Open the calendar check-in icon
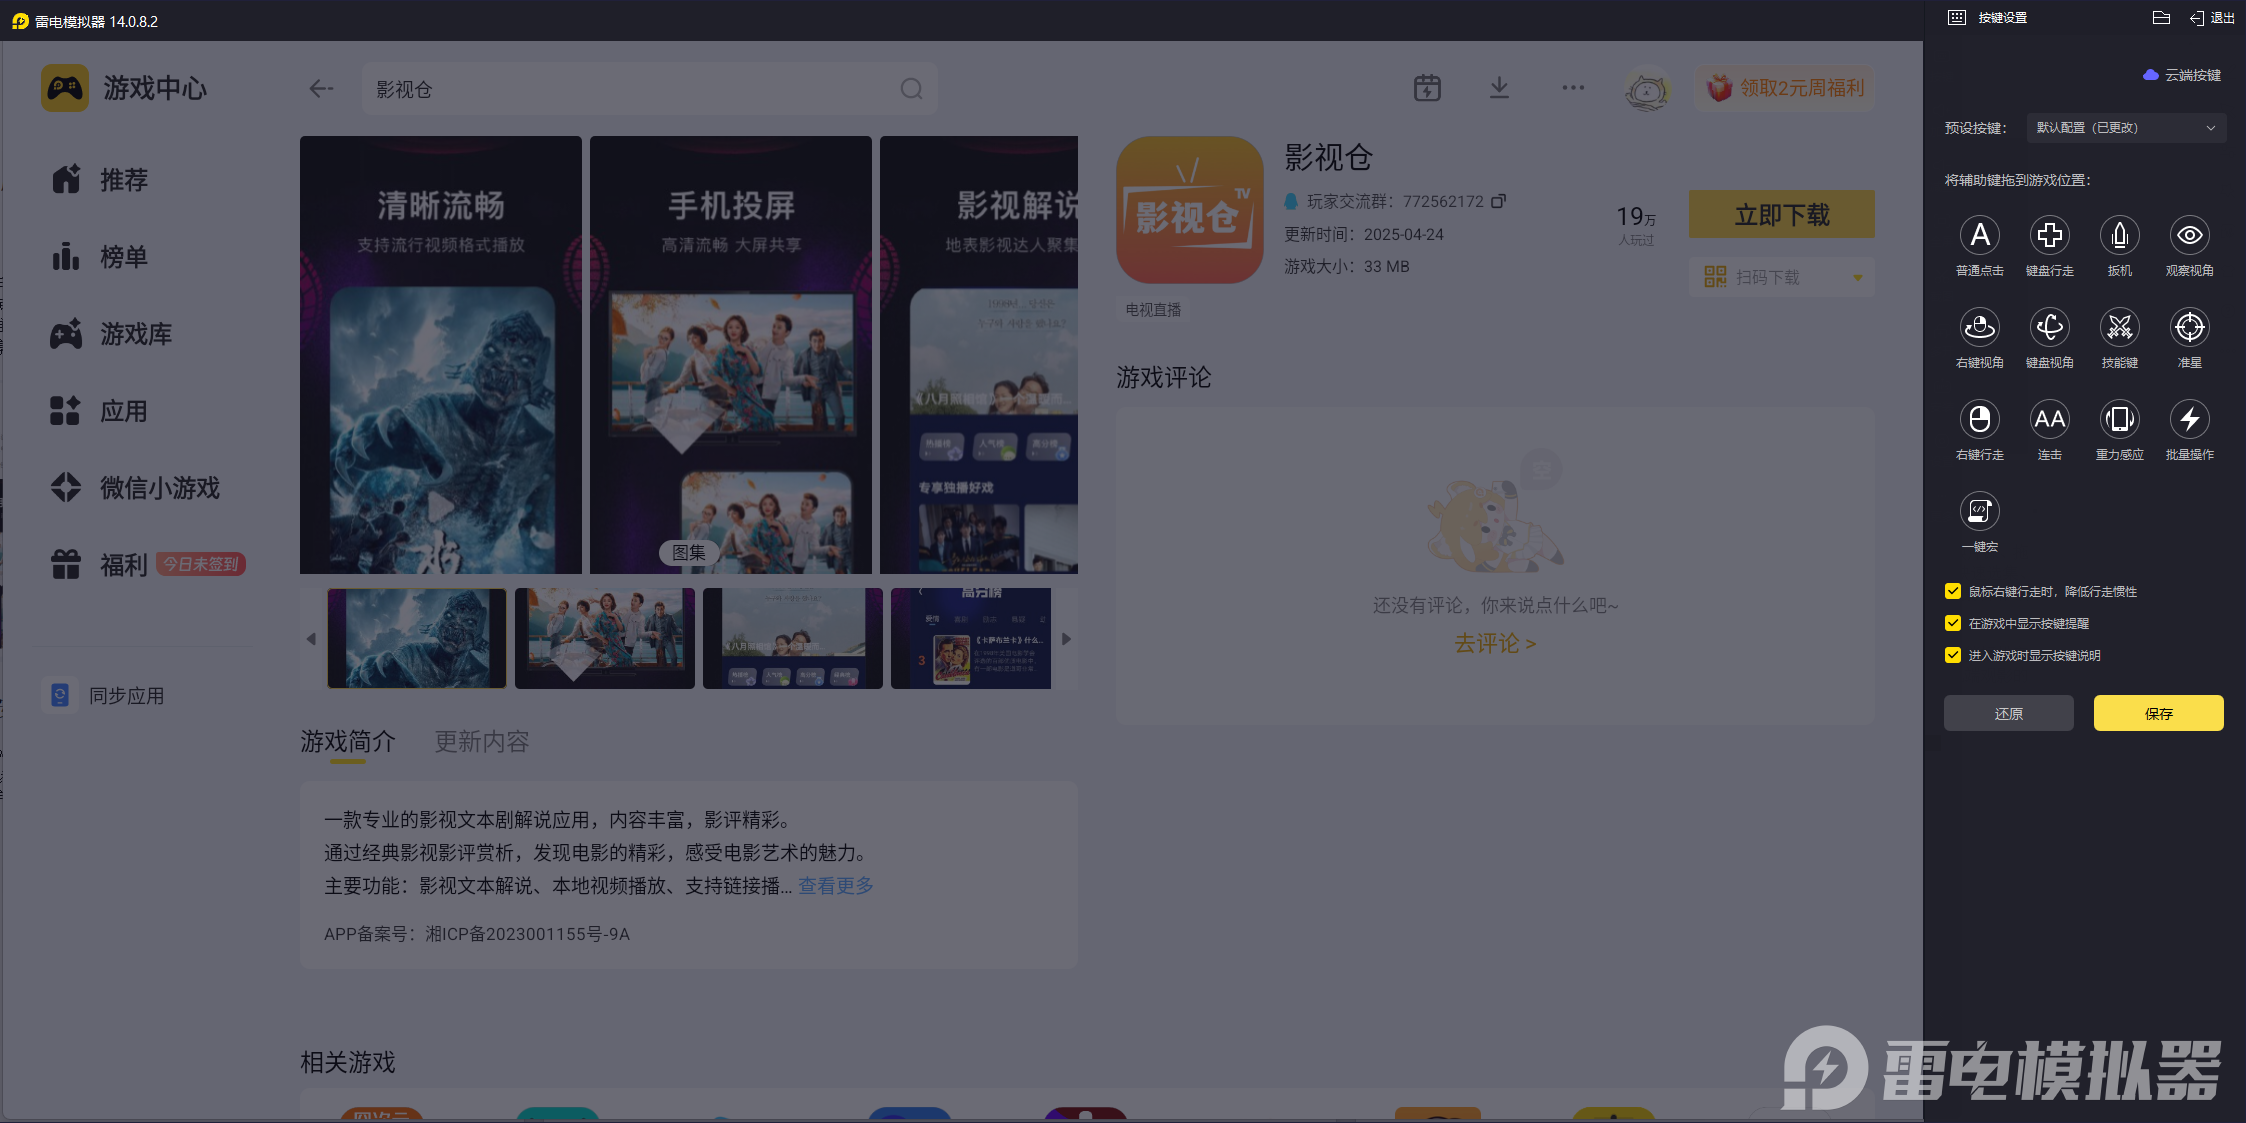The height and width of the screenshot is (1123, 2246). coord(1427,88)
